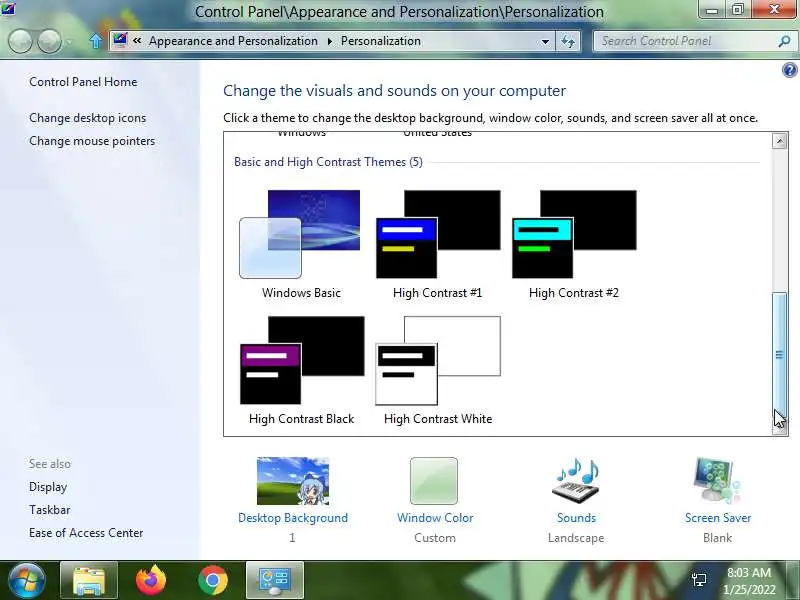
Task: Open the Sounds keyboard icon
Action: 576,481
